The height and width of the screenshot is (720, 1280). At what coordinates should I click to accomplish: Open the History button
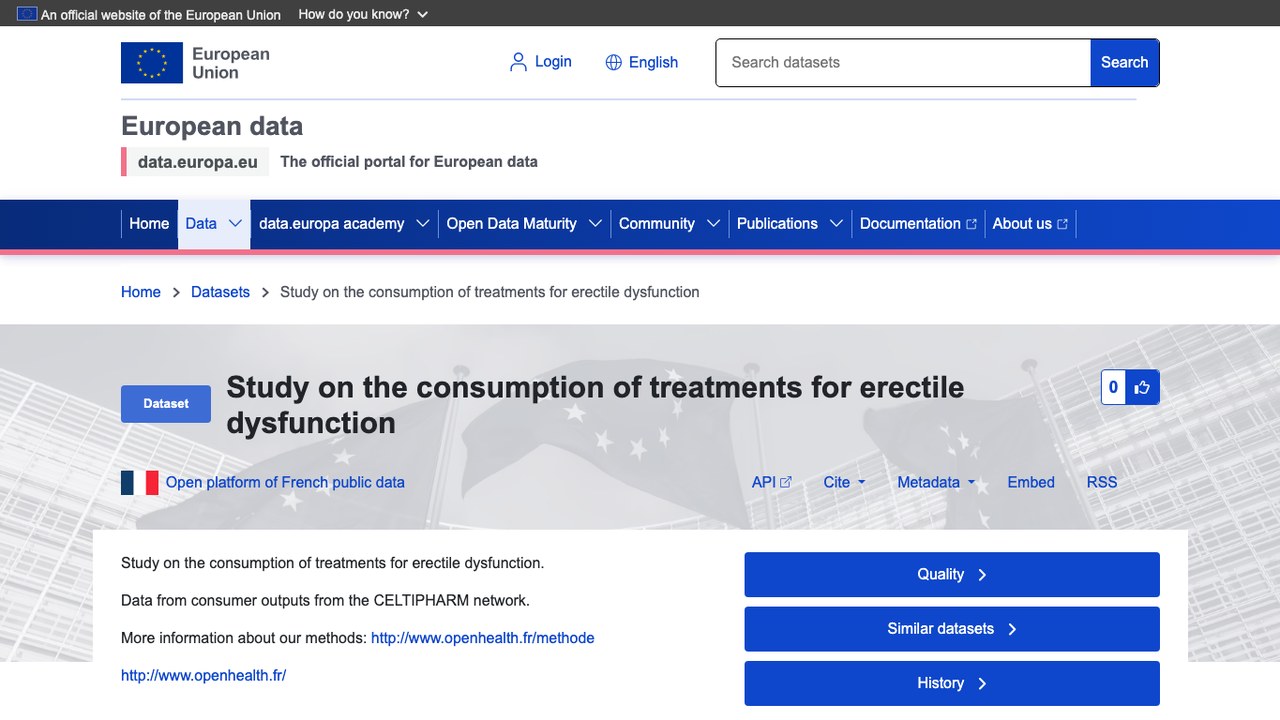(952, 683)
